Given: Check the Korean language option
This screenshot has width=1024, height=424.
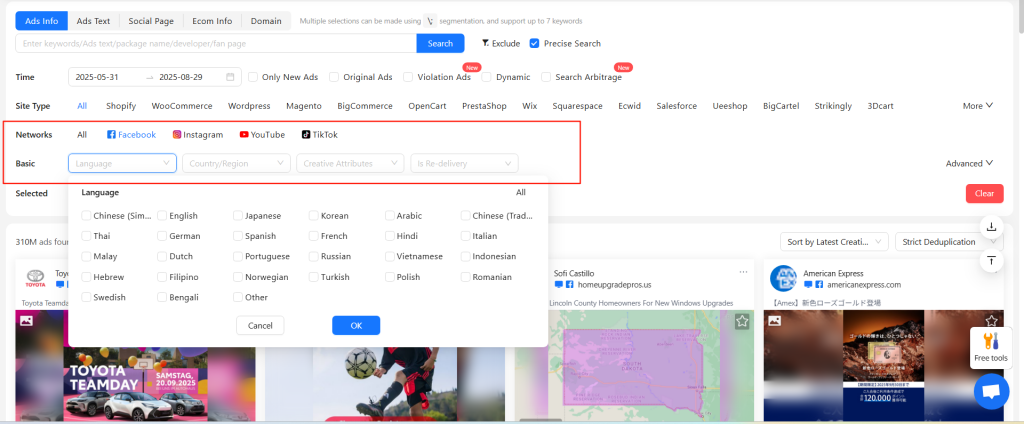Looking at the screenshot, I should 313,216.
